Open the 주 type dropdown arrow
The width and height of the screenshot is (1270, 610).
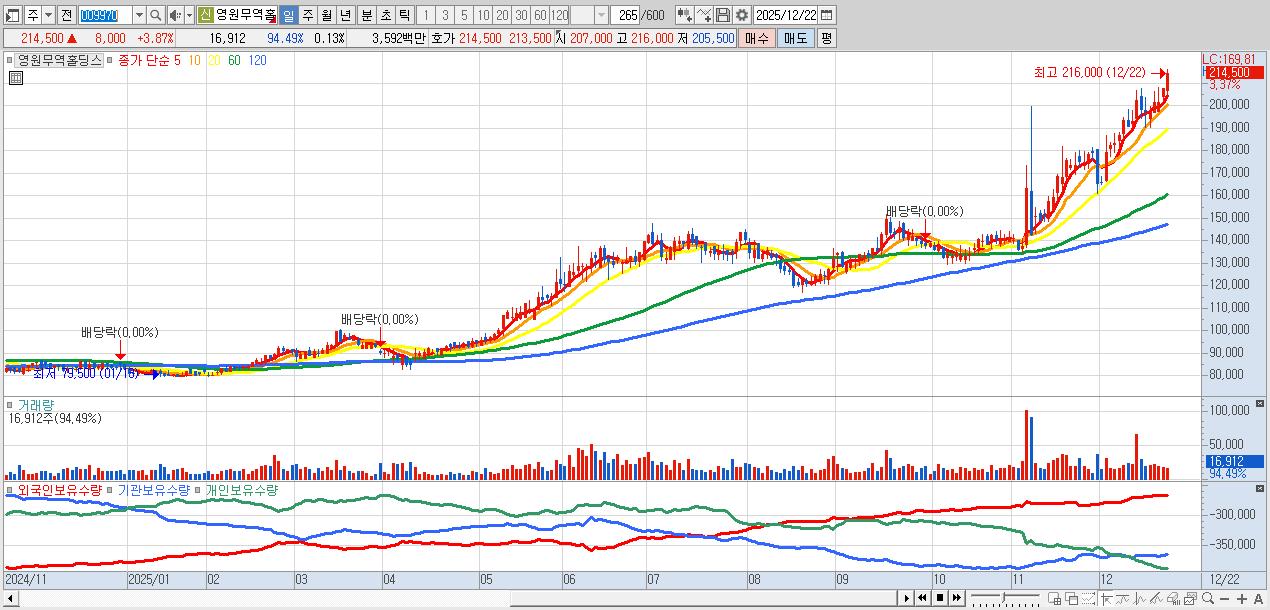point(49,15)
